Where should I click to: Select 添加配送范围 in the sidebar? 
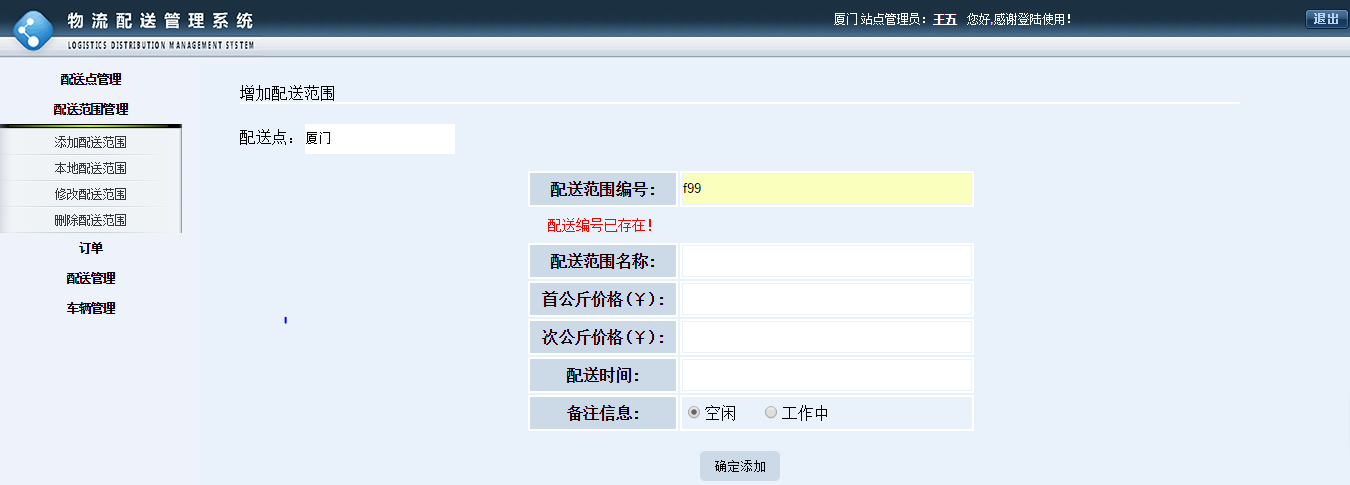(x=91, y=142)
